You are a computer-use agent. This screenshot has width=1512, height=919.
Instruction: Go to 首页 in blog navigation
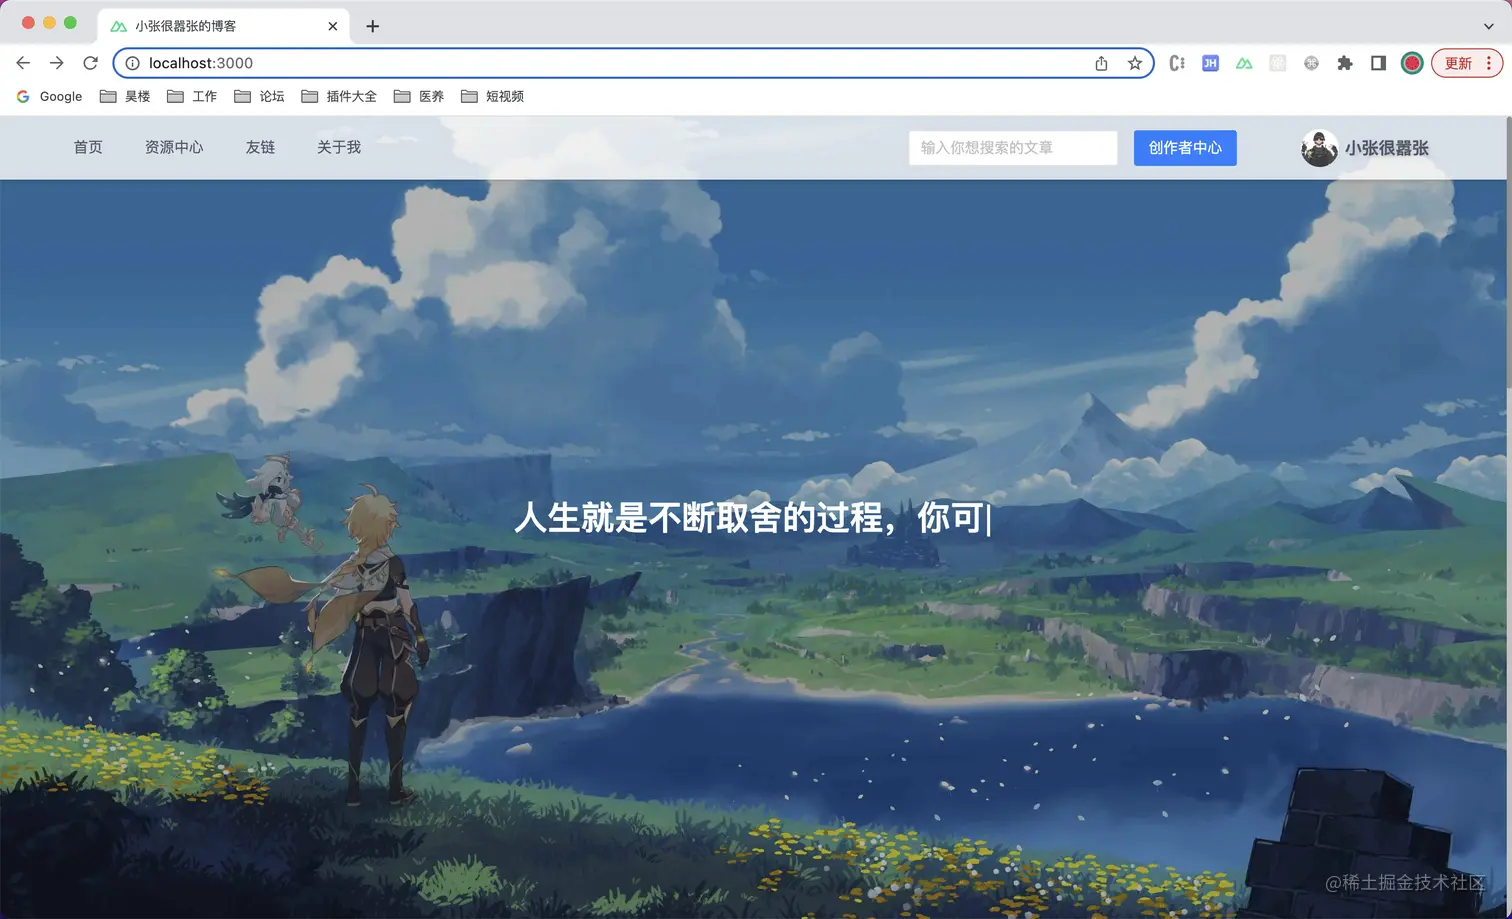tap(88, 147)
